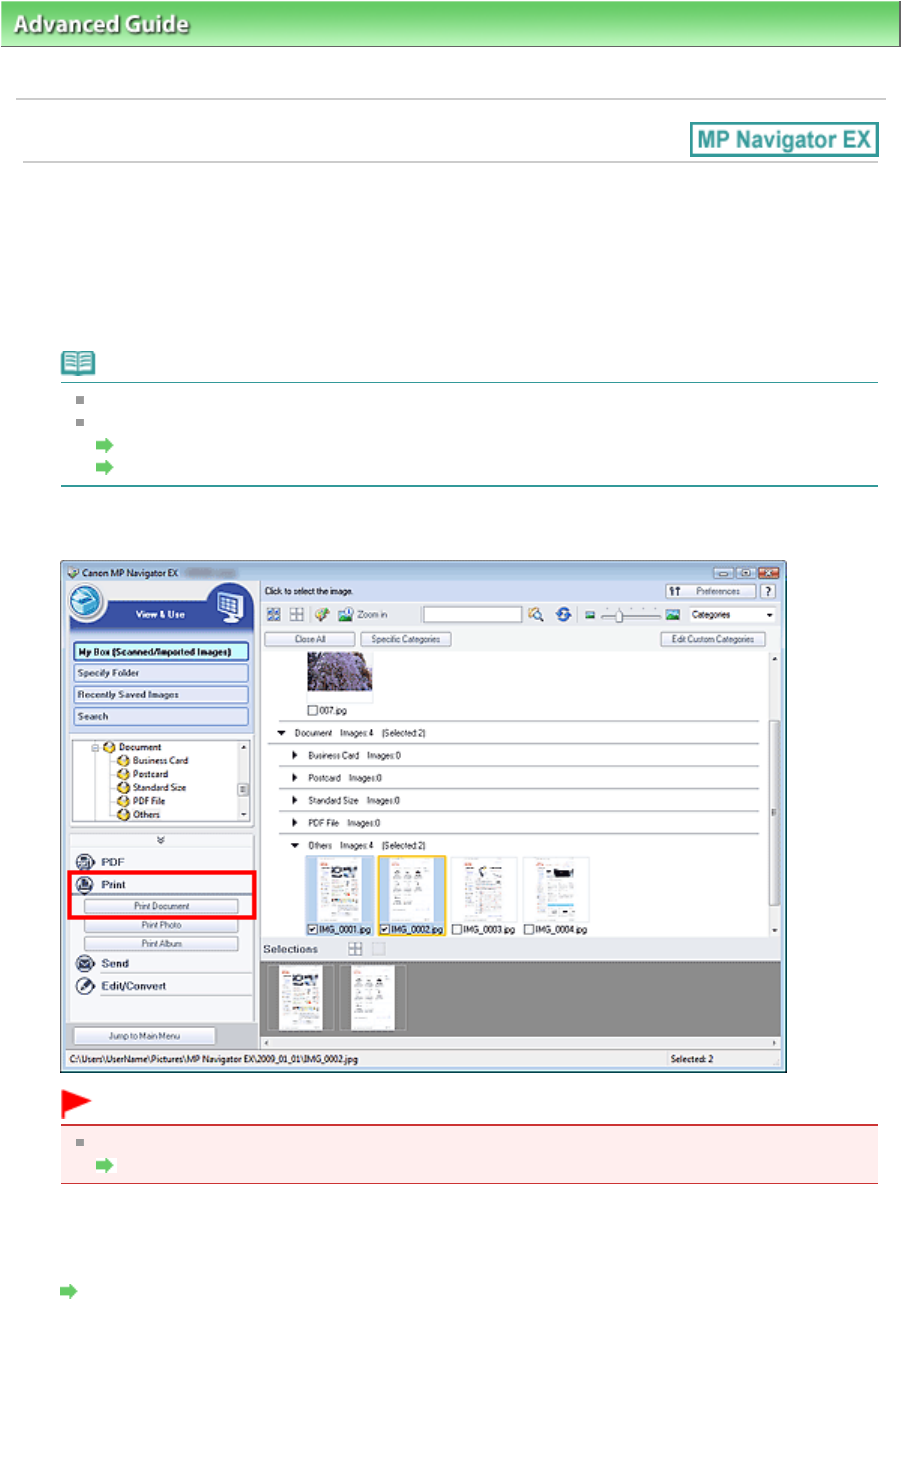Image resolution: width=901 pixels, height=1471 pixels.
Task: Select the IMG_0003.jpg thumbnail
Action: coord(484,889)
